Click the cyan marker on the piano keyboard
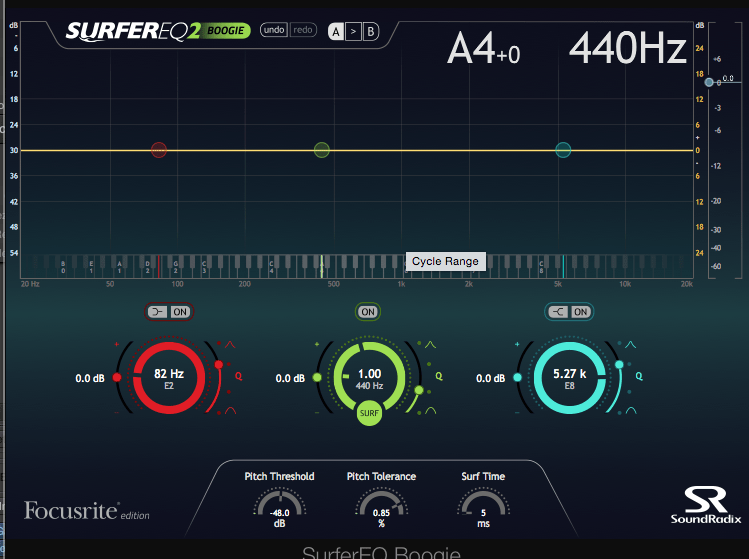Image resolution: width=749 pixels, height=559 pixels. [x=563, y=267]
